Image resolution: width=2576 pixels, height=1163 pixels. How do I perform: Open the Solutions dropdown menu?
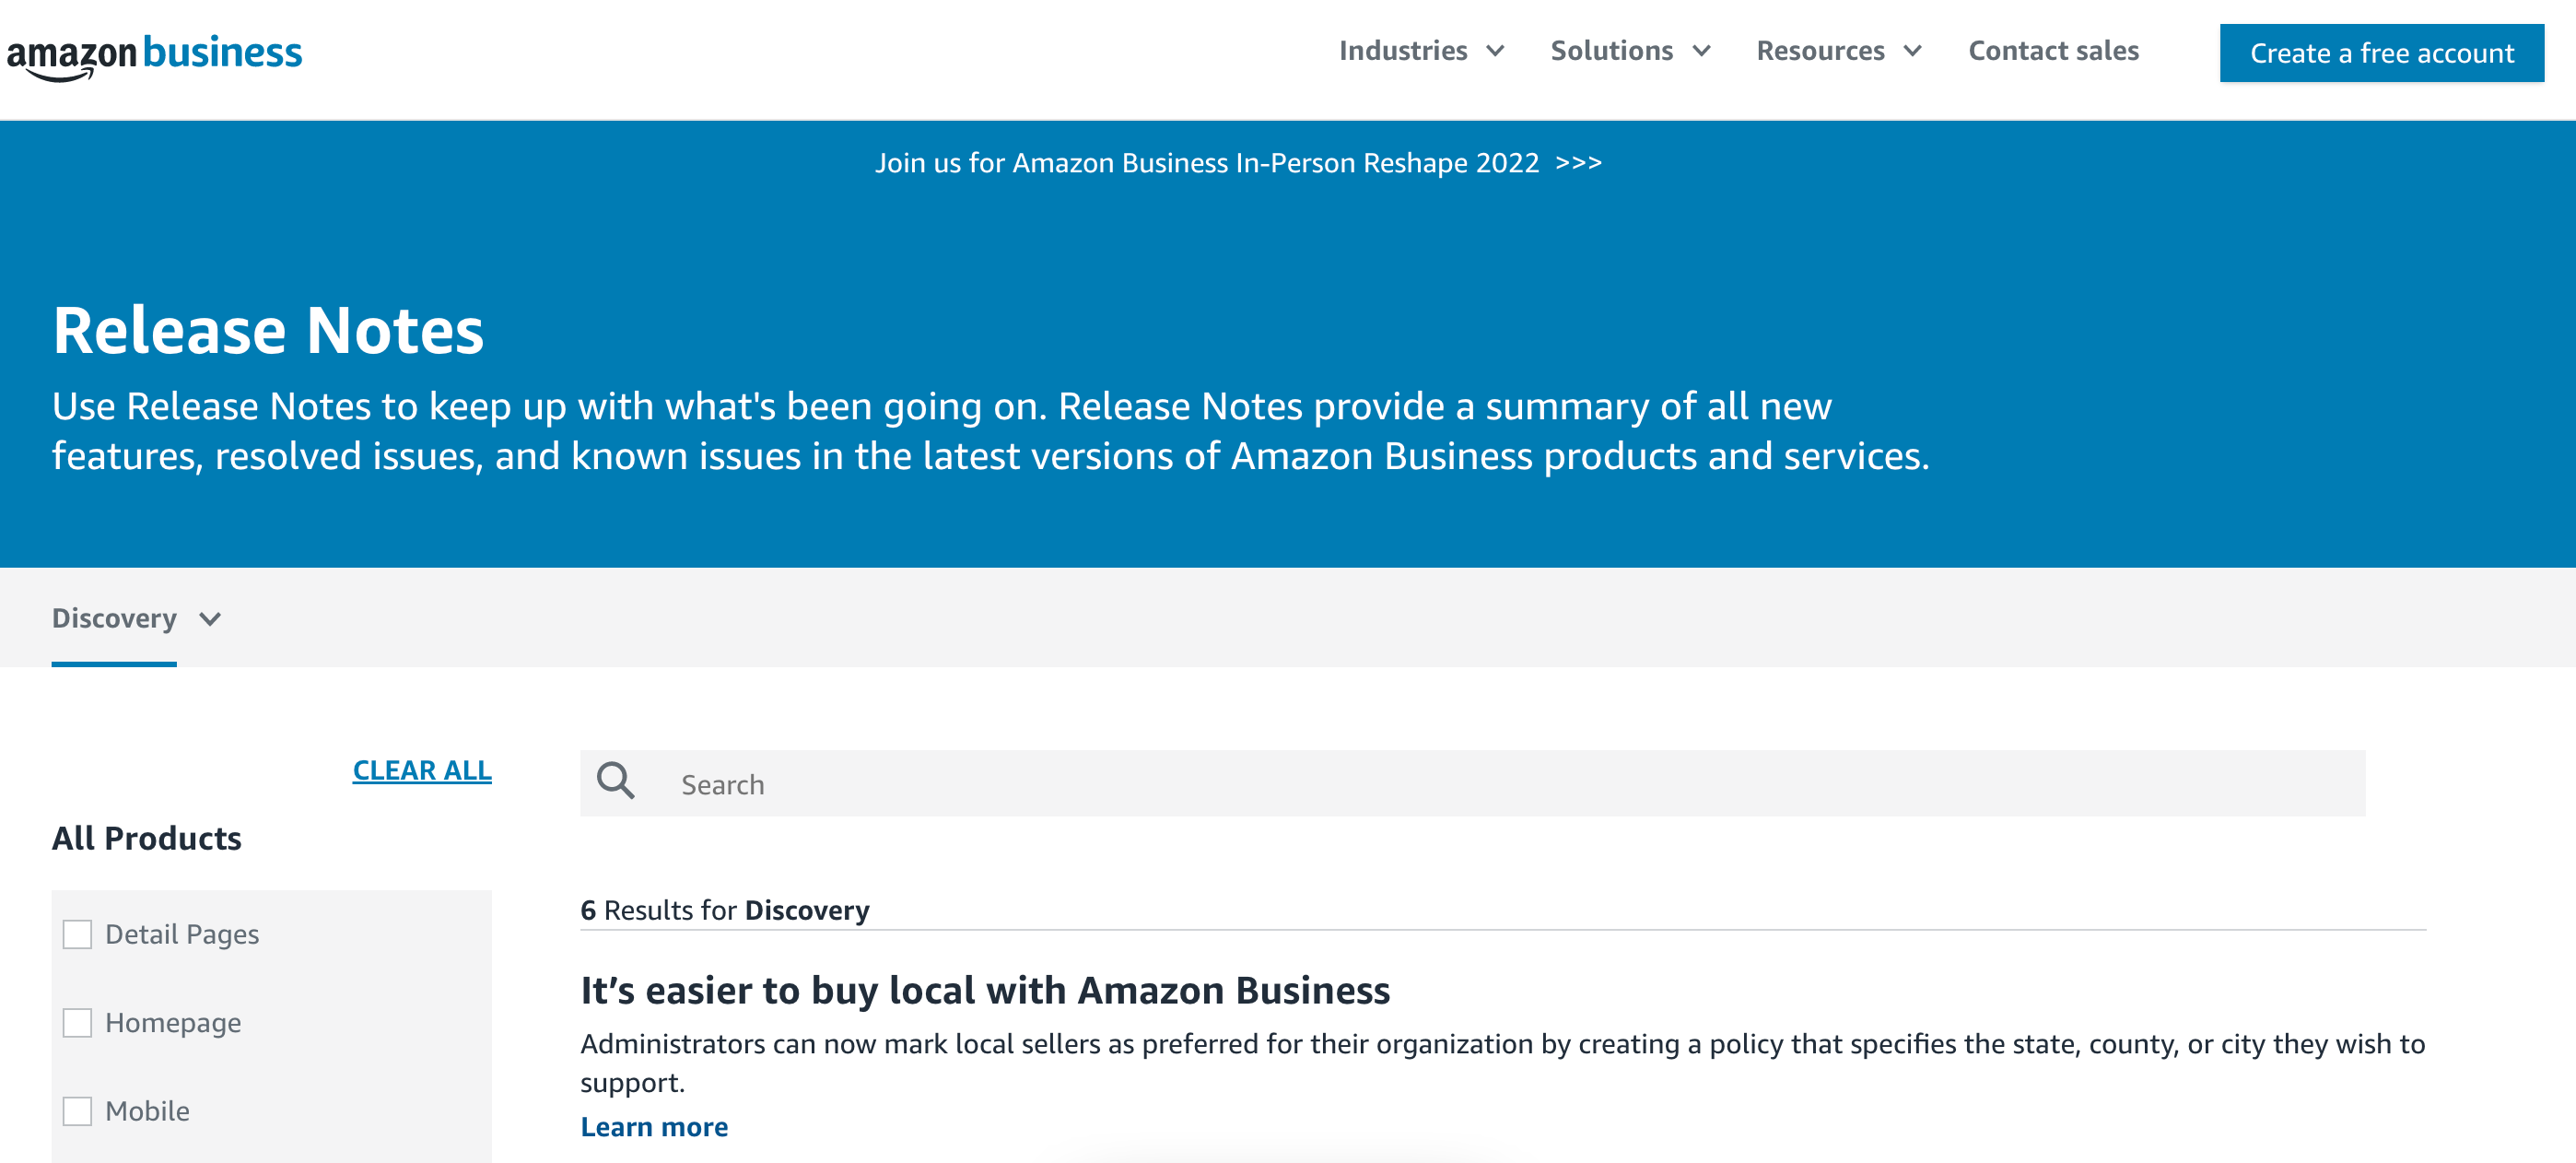tap(1630, 51)
